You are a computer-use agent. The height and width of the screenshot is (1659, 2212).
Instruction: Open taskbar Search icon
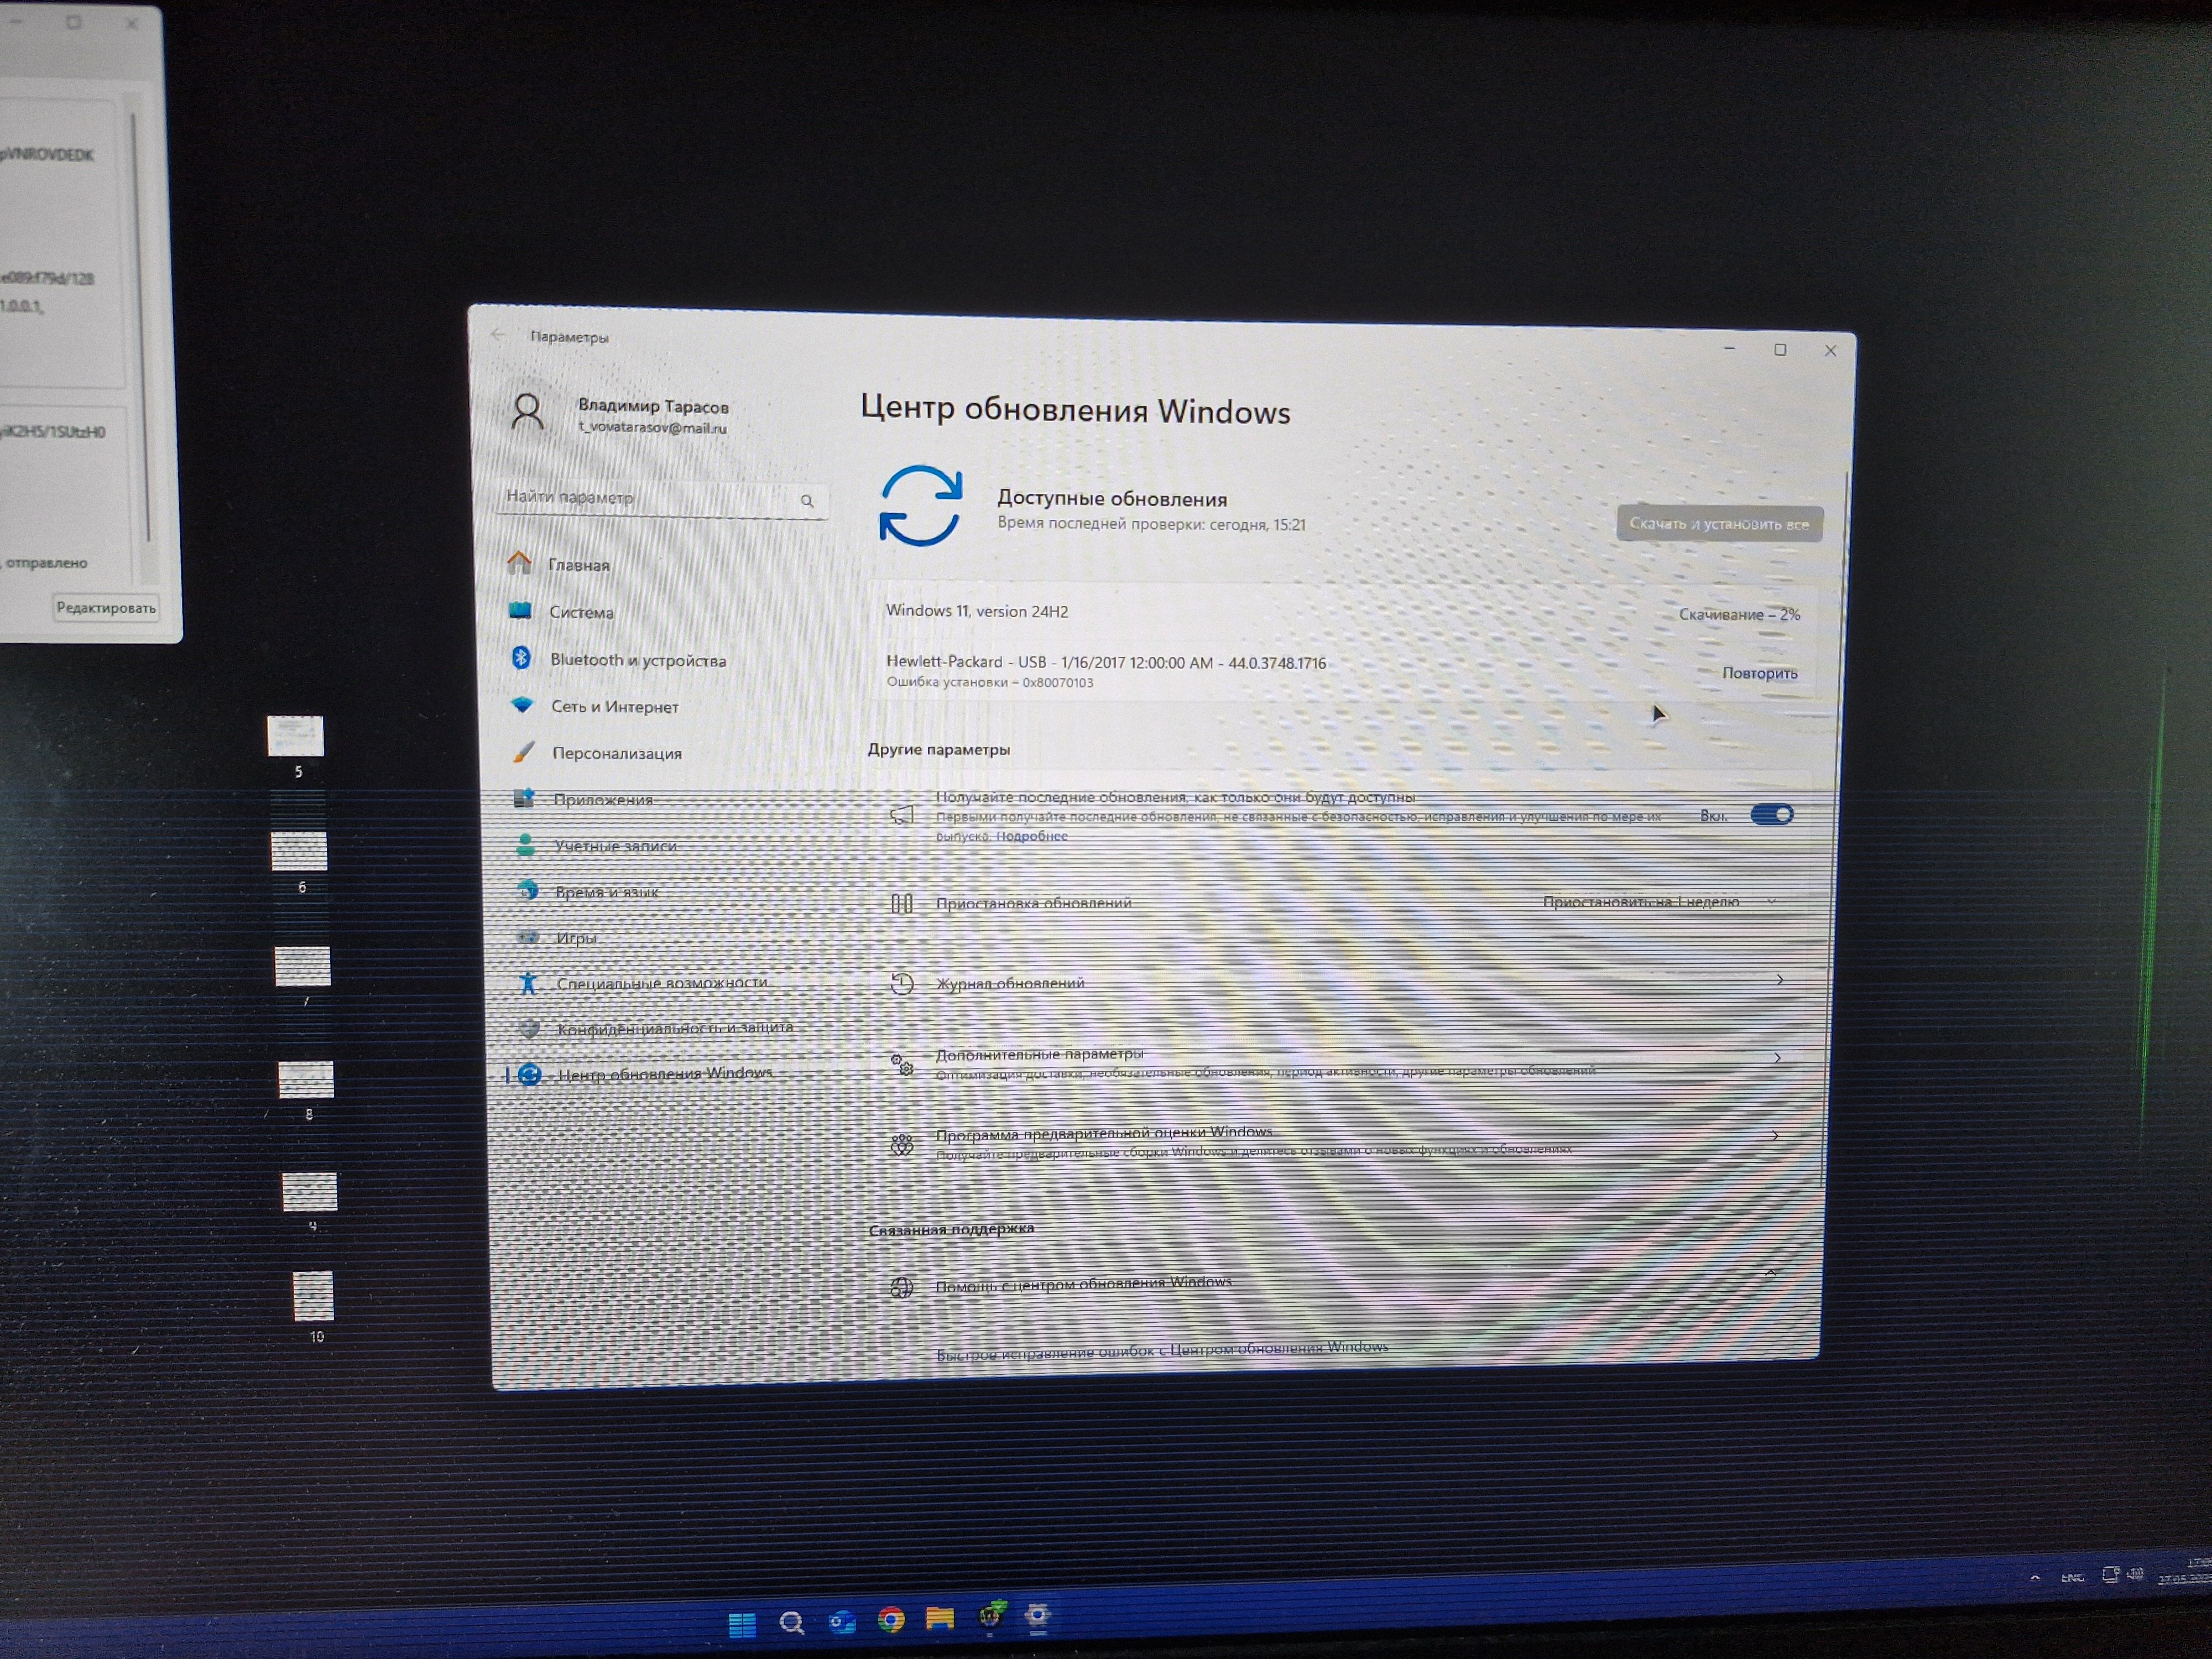(x=792, y=1623)
